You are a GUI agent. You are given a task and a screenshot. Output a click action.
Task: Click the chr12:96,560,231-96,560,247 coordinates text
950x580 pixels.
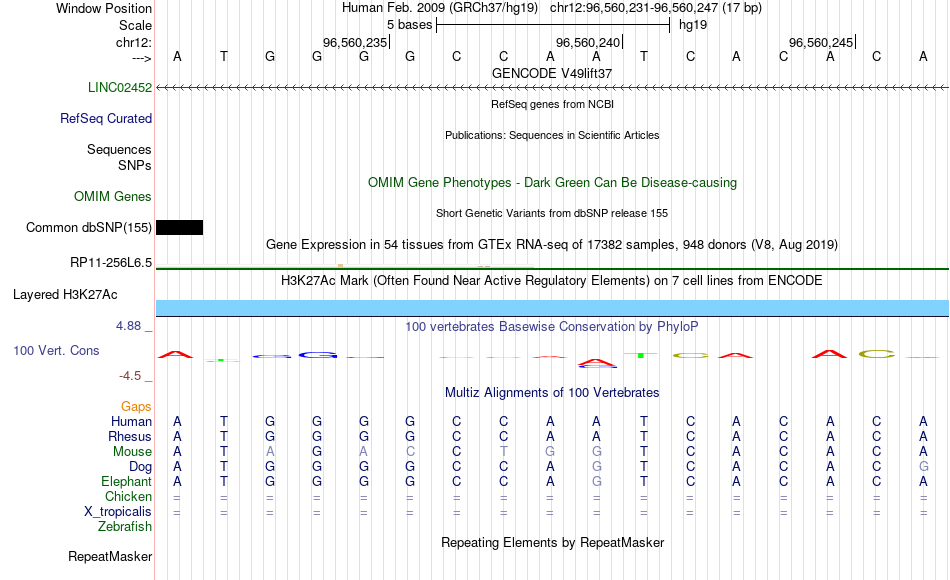pyautogui.click(x=656, y=8)
